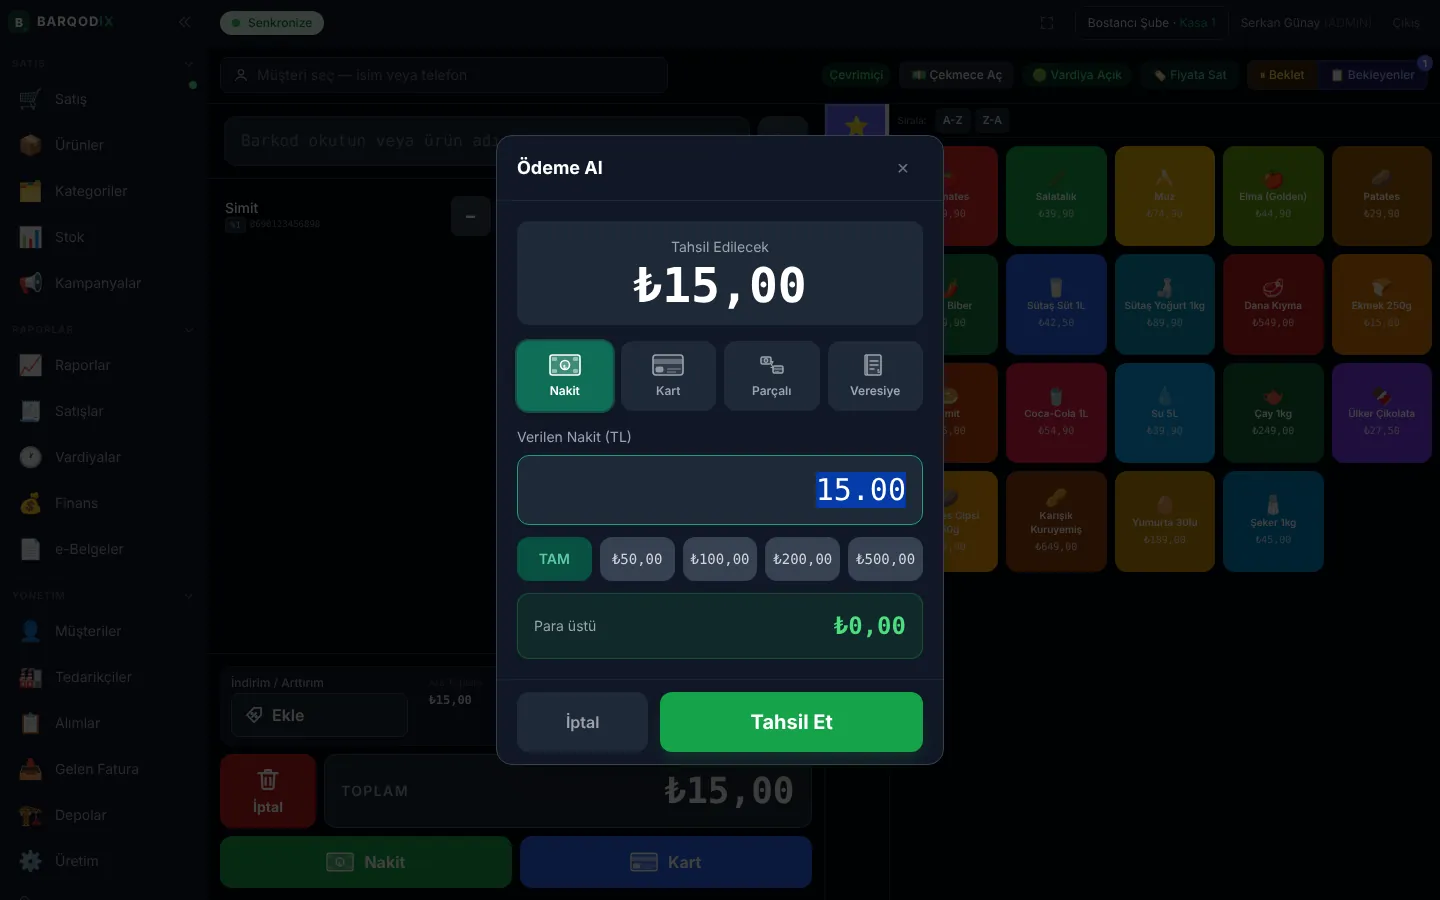Choose Veresiye credit payment option
Screen dimensions: 1440x900
click(875, 376)
